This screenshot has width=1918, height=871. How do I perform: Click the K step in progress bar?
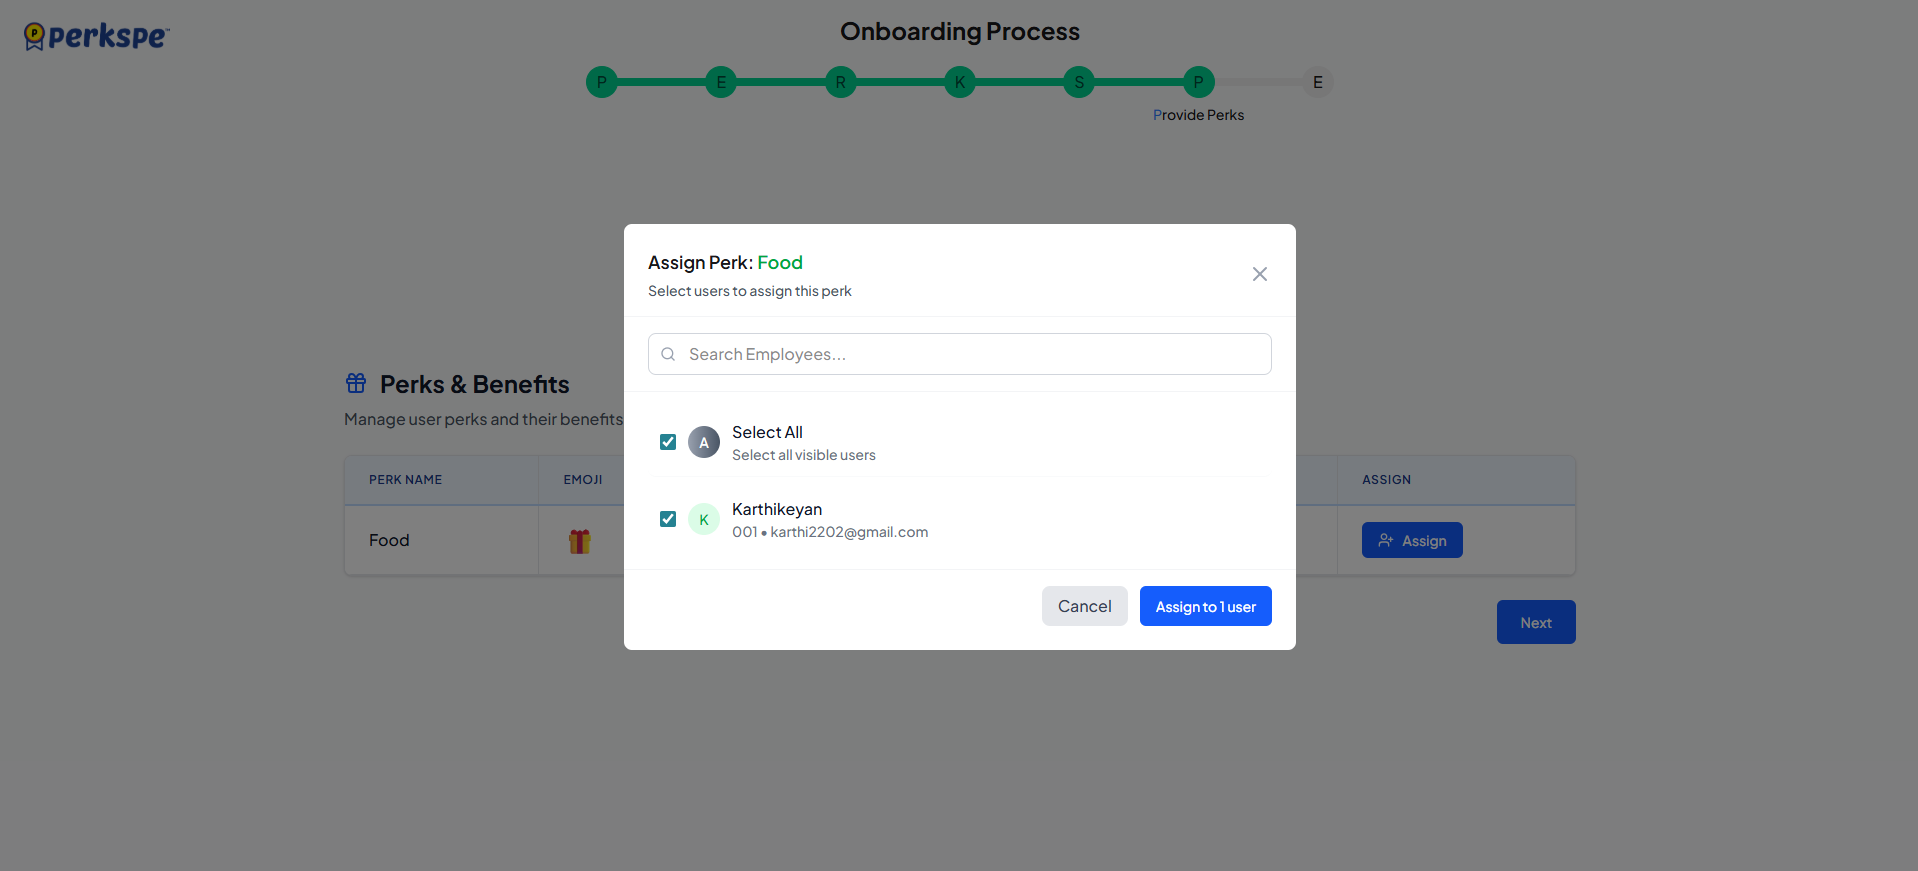(959, 82)
